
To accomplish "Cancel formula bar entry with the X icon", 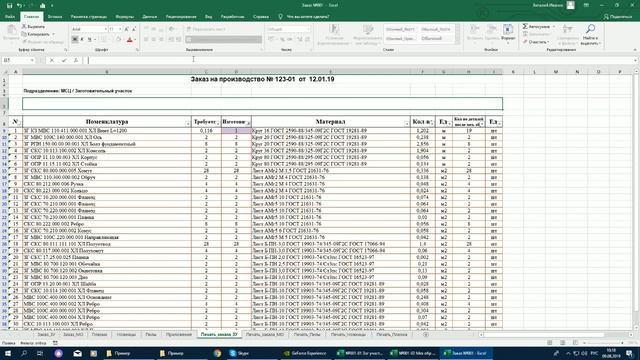I will (x=52, y=60).
